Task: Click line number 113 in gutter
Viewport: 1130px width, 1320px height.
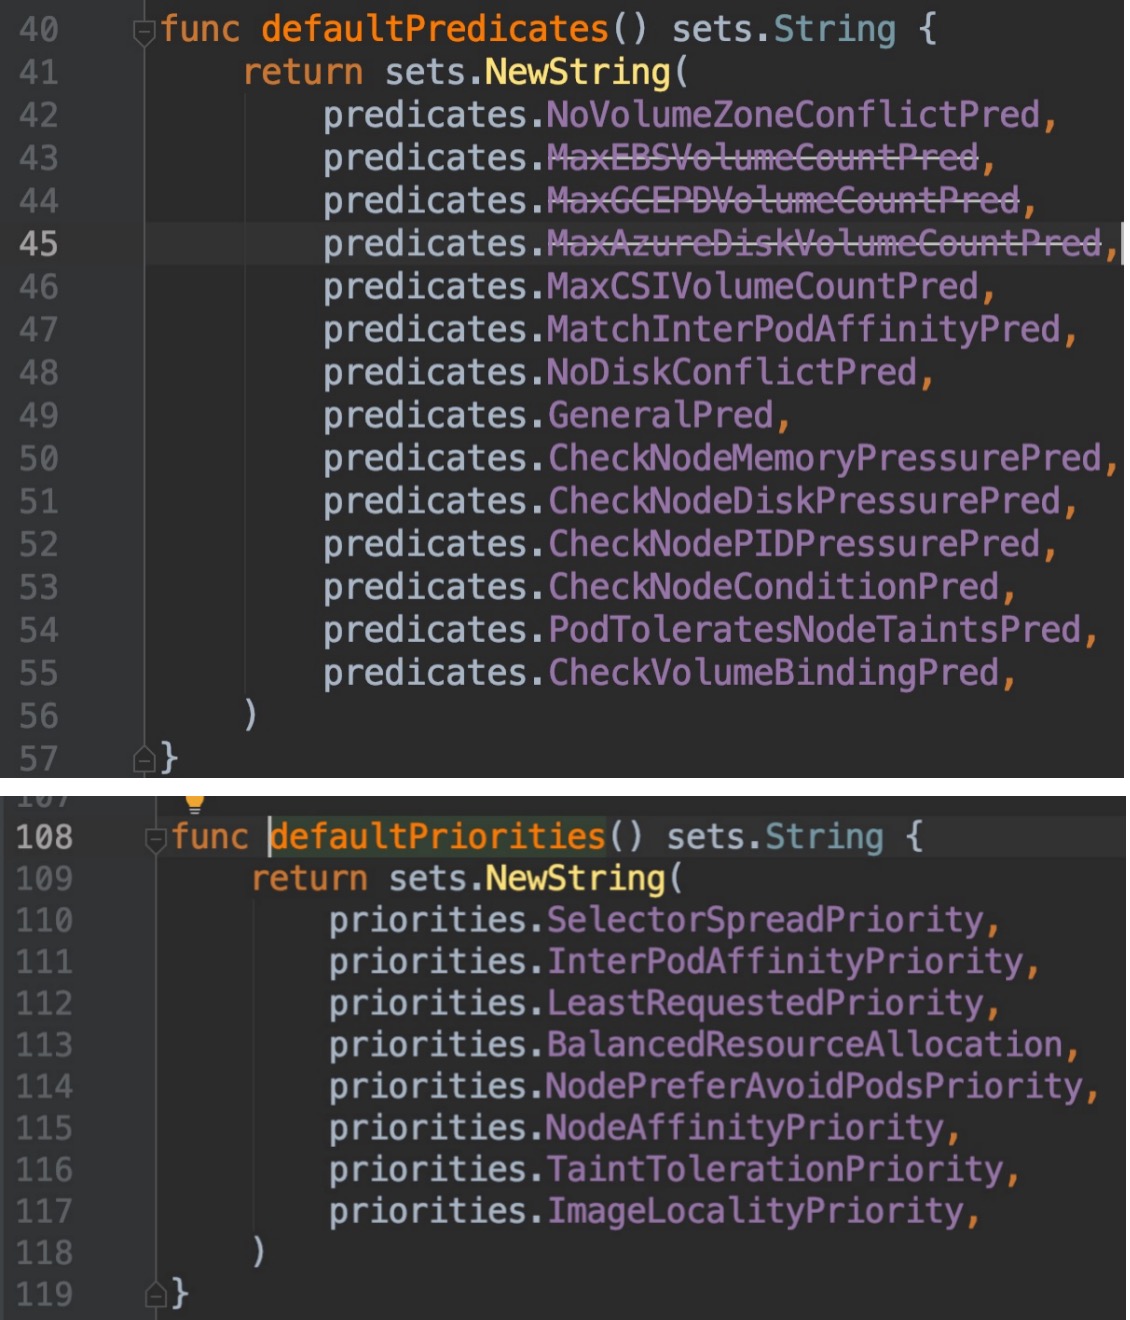Action: (x=44, y=1046)
